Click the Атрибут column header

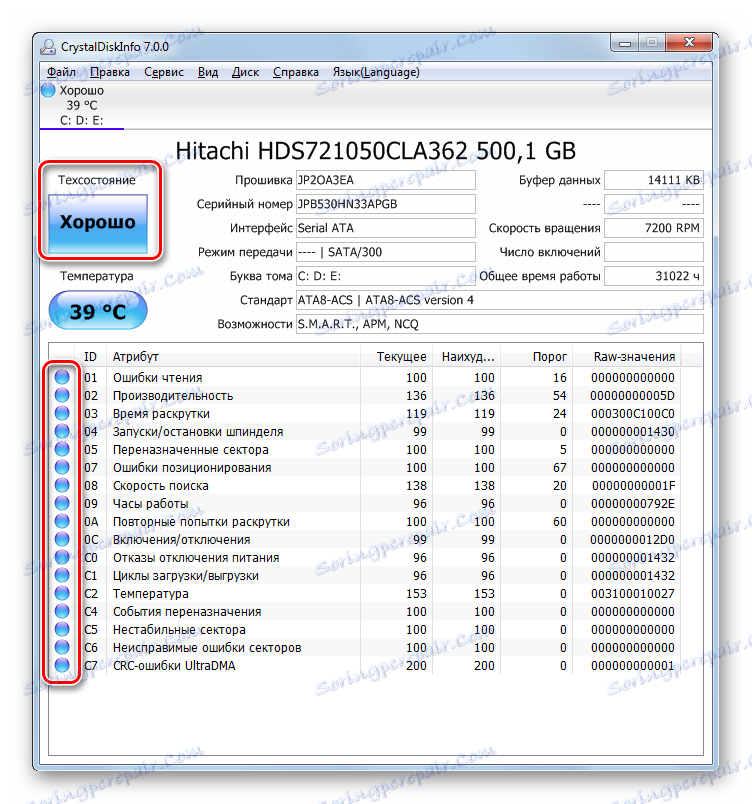(x=233, y=356)
